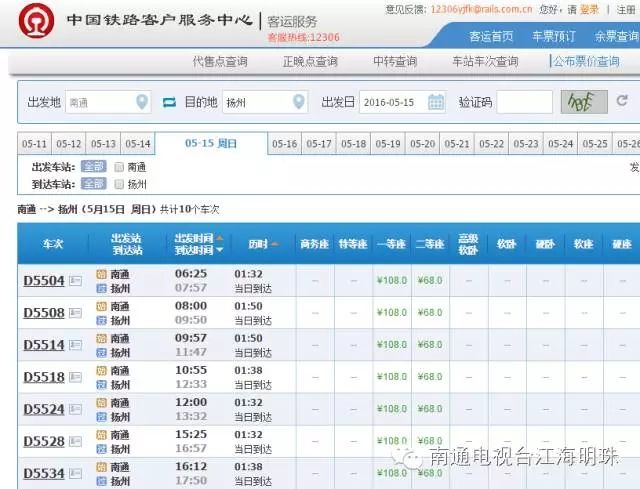Screen dimensions: 640x489
Task: Check the 南通 departure station checkbox
Action: click(x=120, y=167)
